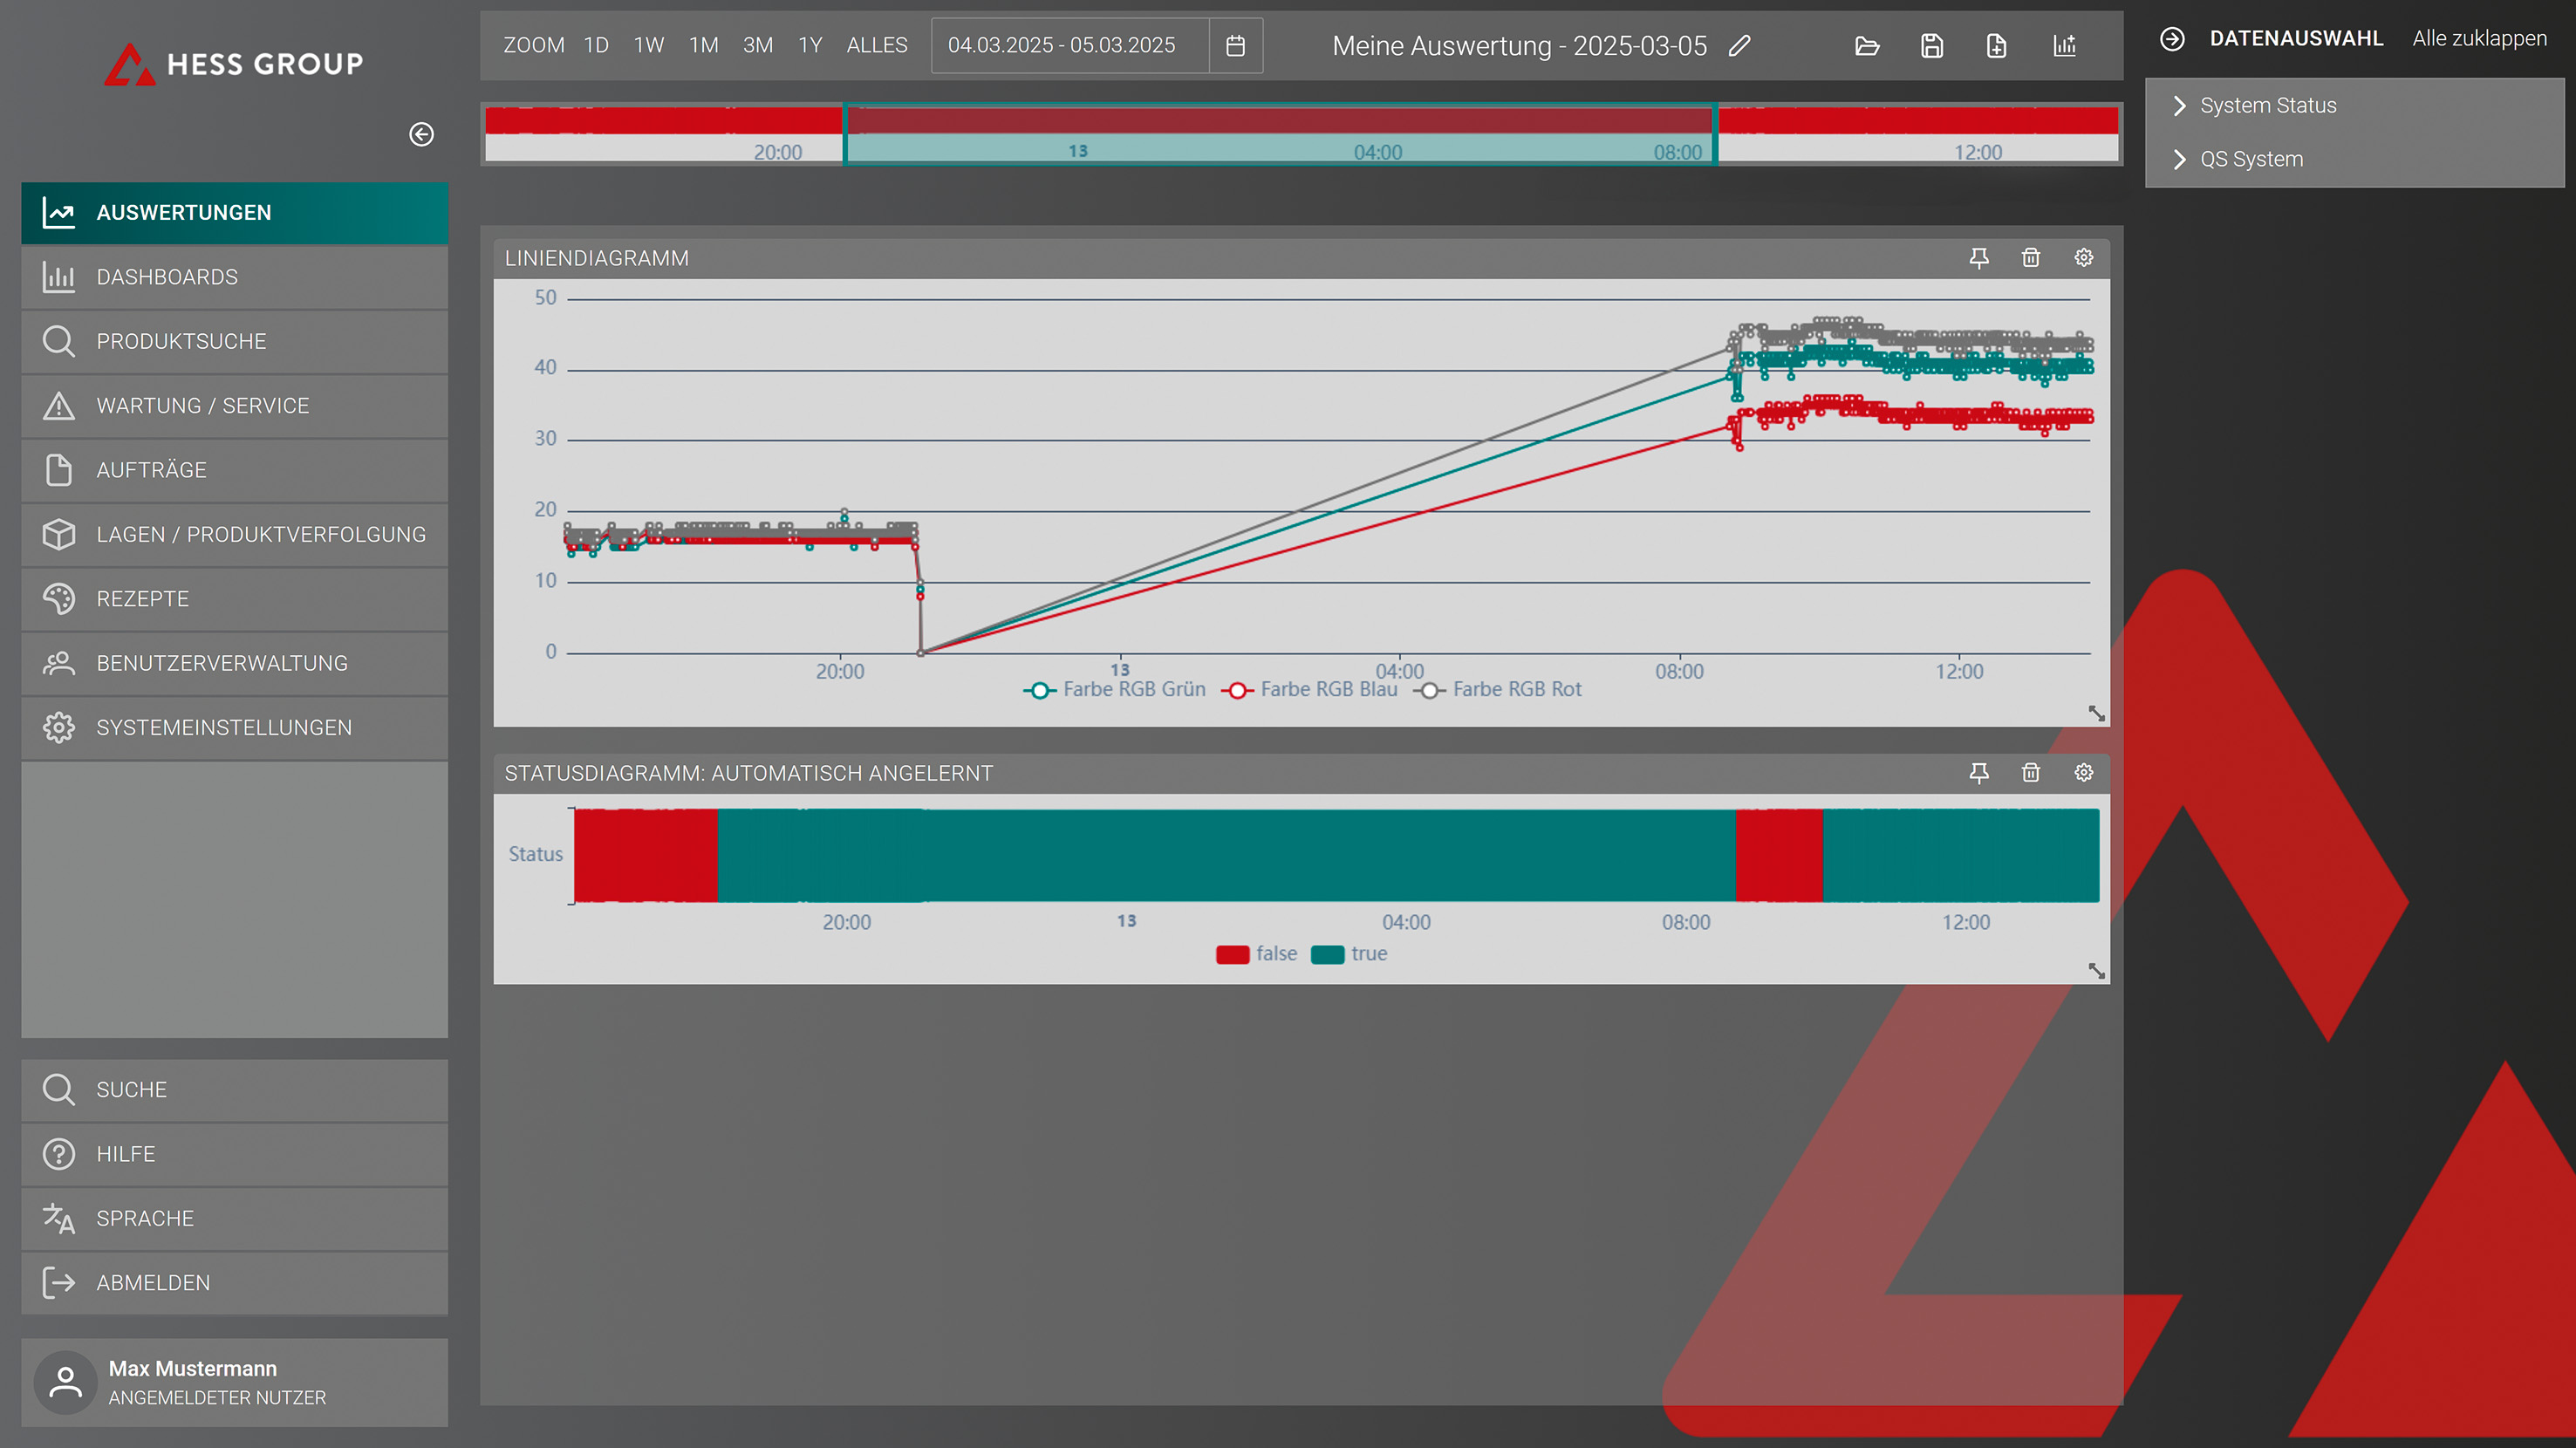2576x1448 pixels.
Task: Click Alle zuklappen link
Action: click(2479, 39)
